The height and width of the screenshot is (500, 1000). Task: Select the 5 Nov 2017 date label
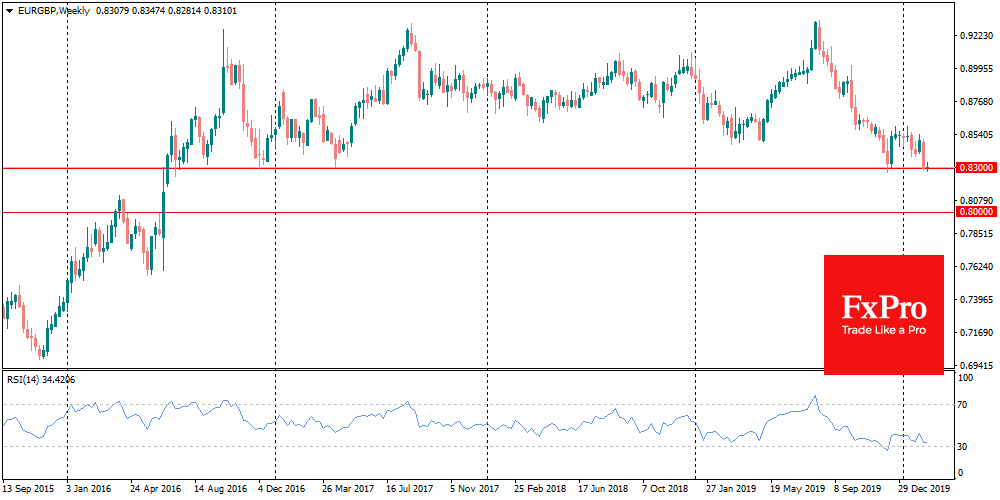coord(475,489)
